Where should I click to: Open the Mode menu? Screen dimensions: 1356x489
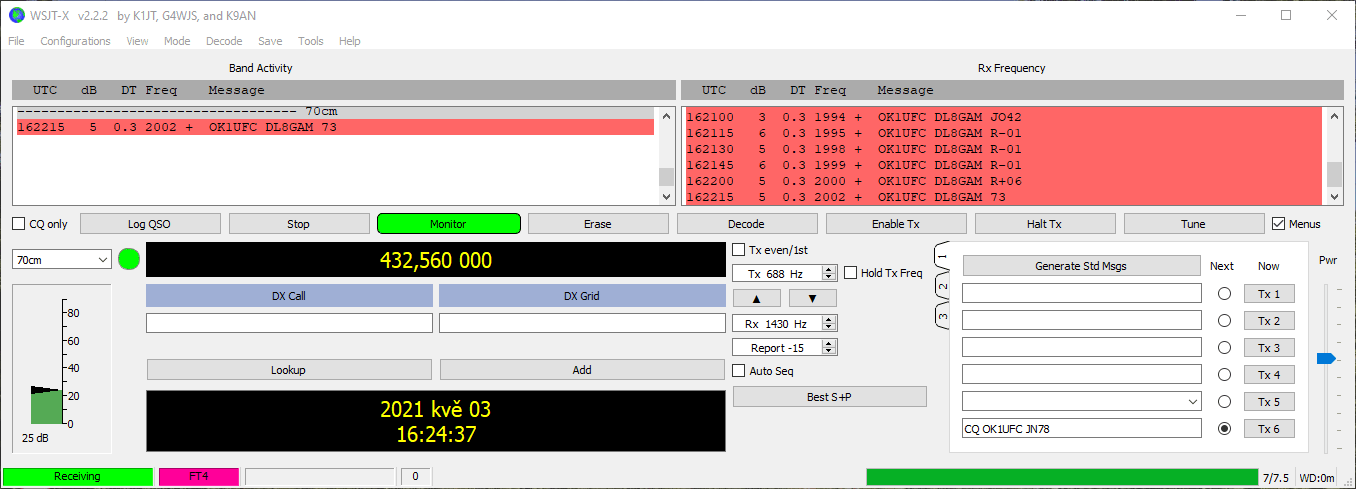(177, 41)
